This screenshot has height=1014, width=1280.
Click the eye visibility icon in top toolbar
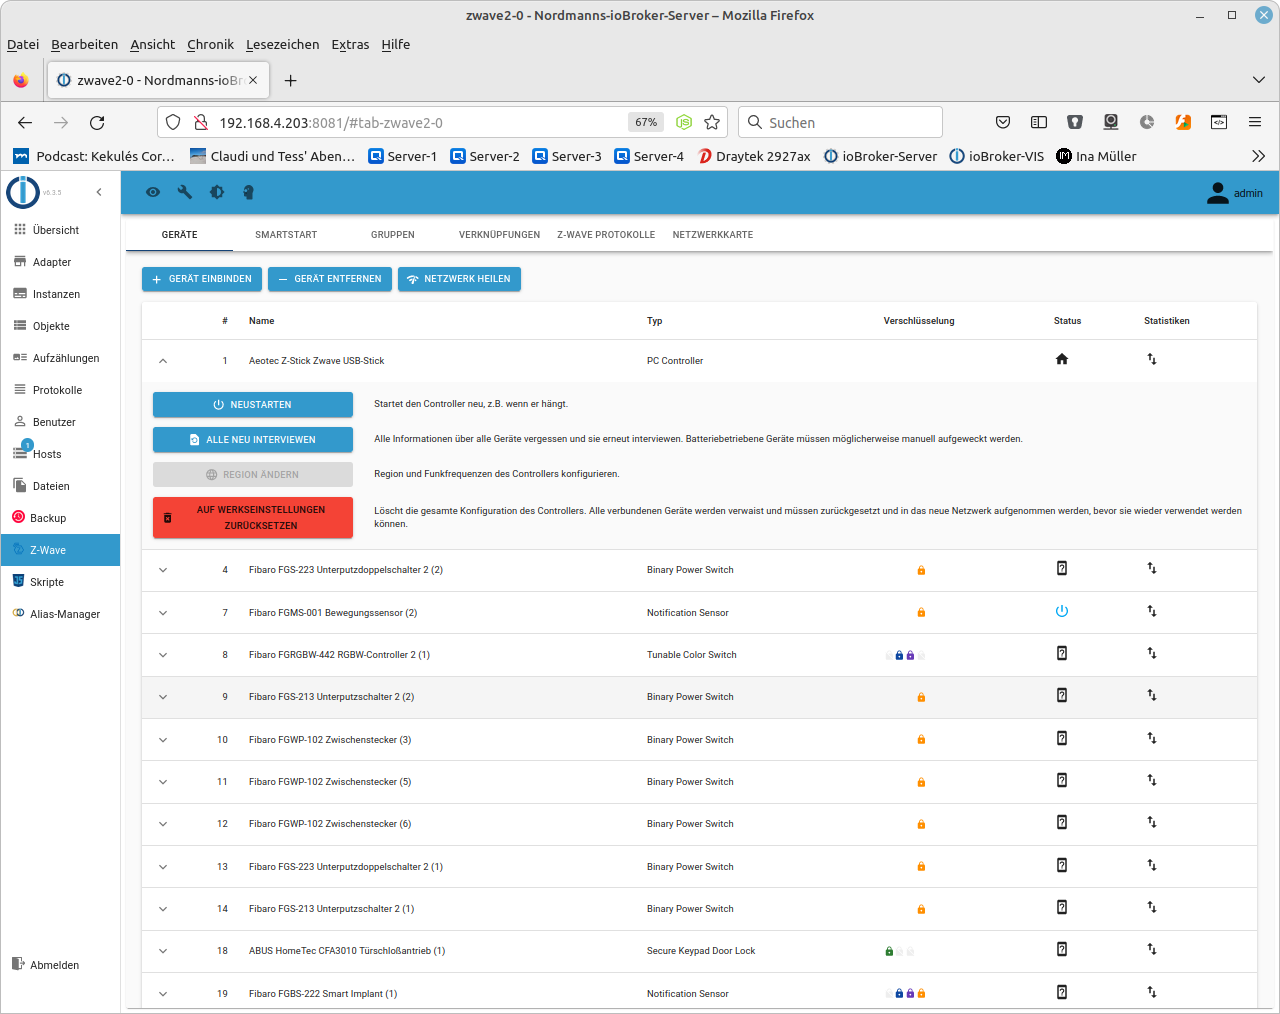pyautogui.click(x=153, y=192)
